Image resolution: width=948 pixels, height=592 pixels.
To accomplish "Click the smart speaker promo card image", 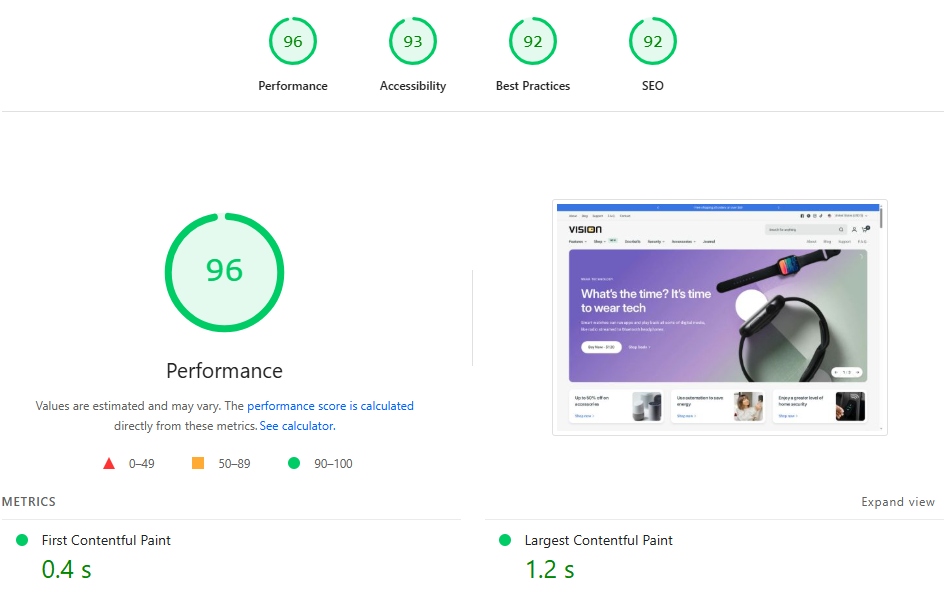I will [x=646, y=406].
